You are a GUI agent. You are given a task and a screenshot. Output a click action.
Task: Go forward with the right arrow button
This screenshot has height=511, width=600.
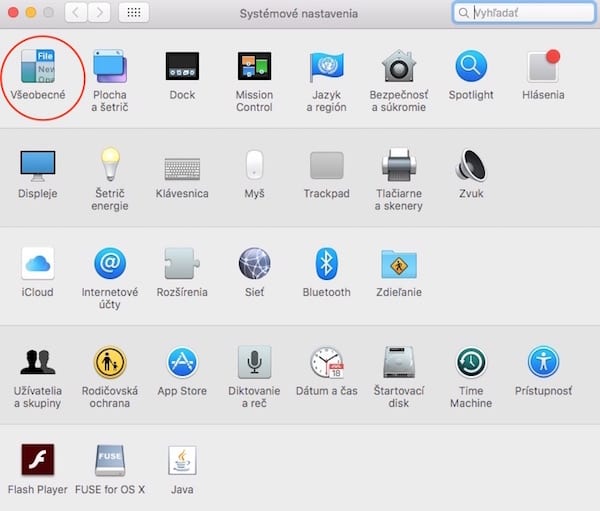pyautogui.click(x=99, y=13)
